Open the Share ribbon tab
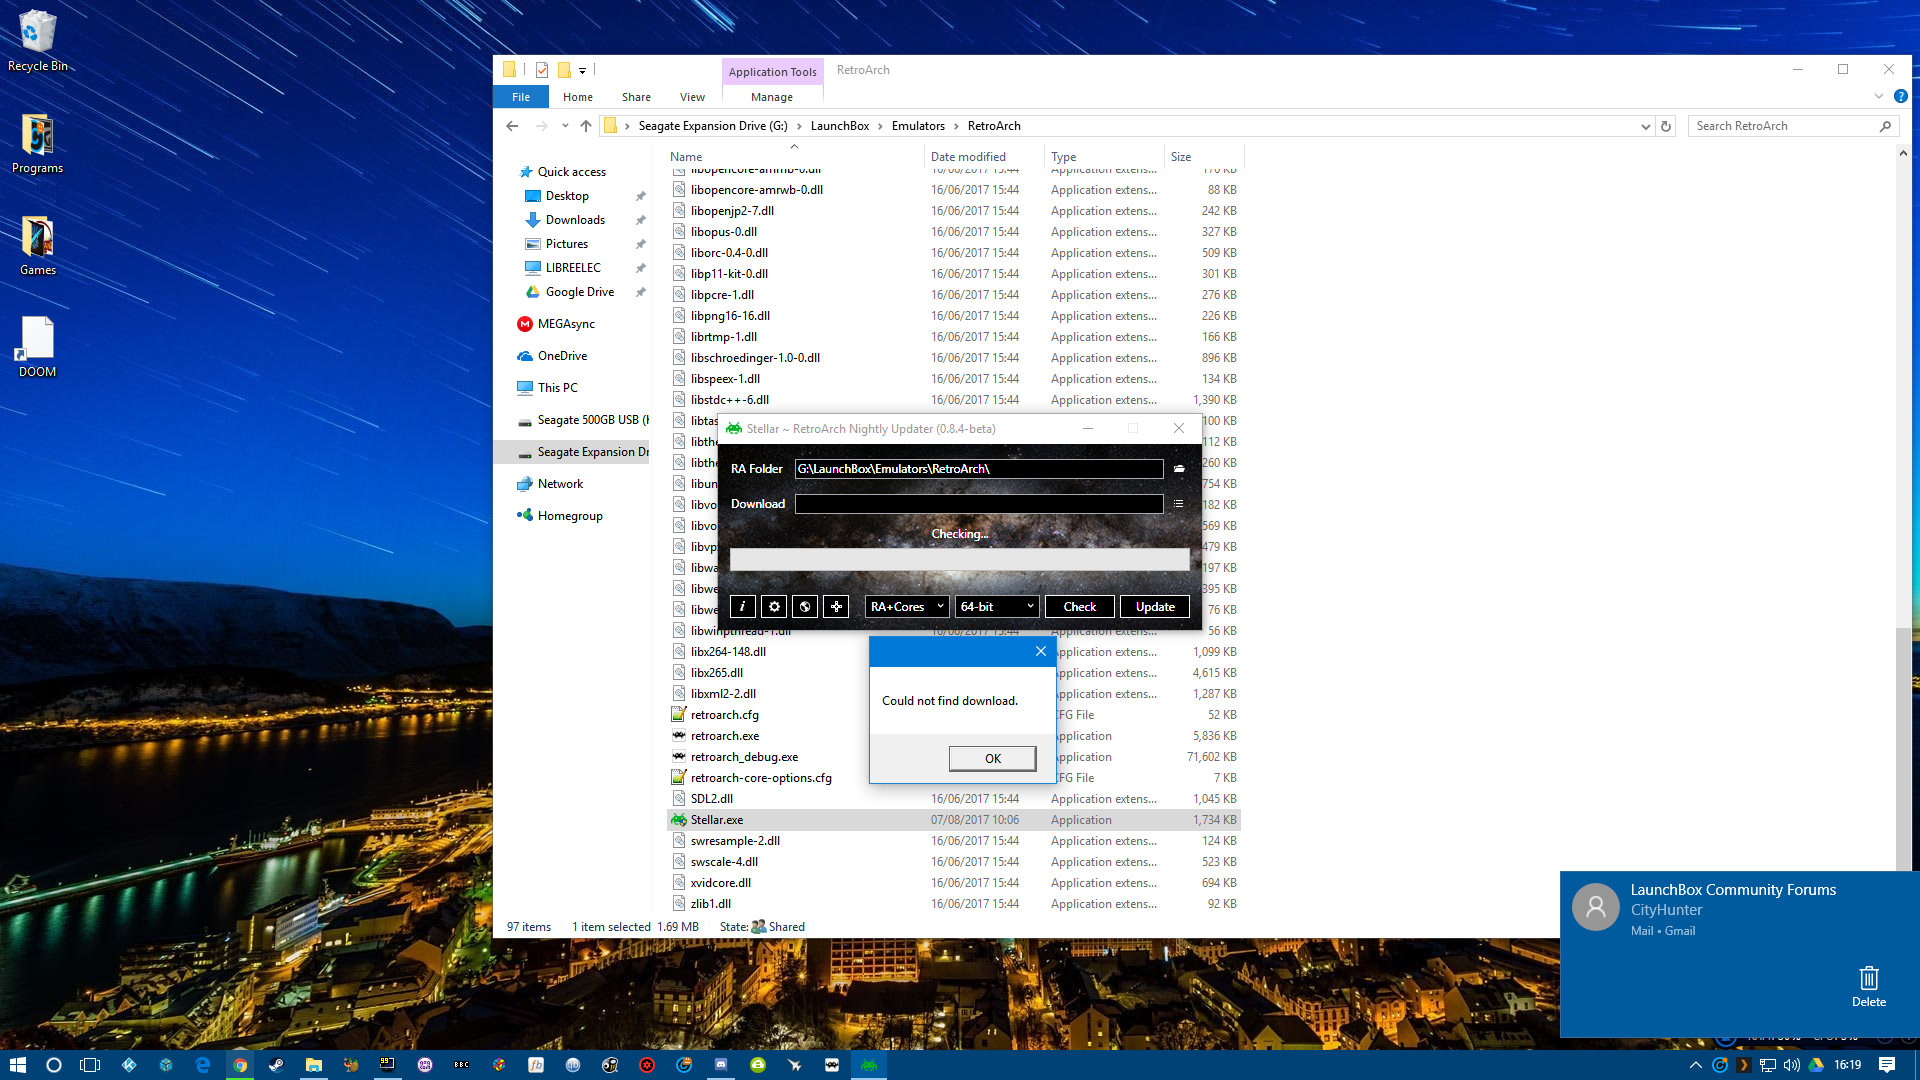 click(636, 97)
